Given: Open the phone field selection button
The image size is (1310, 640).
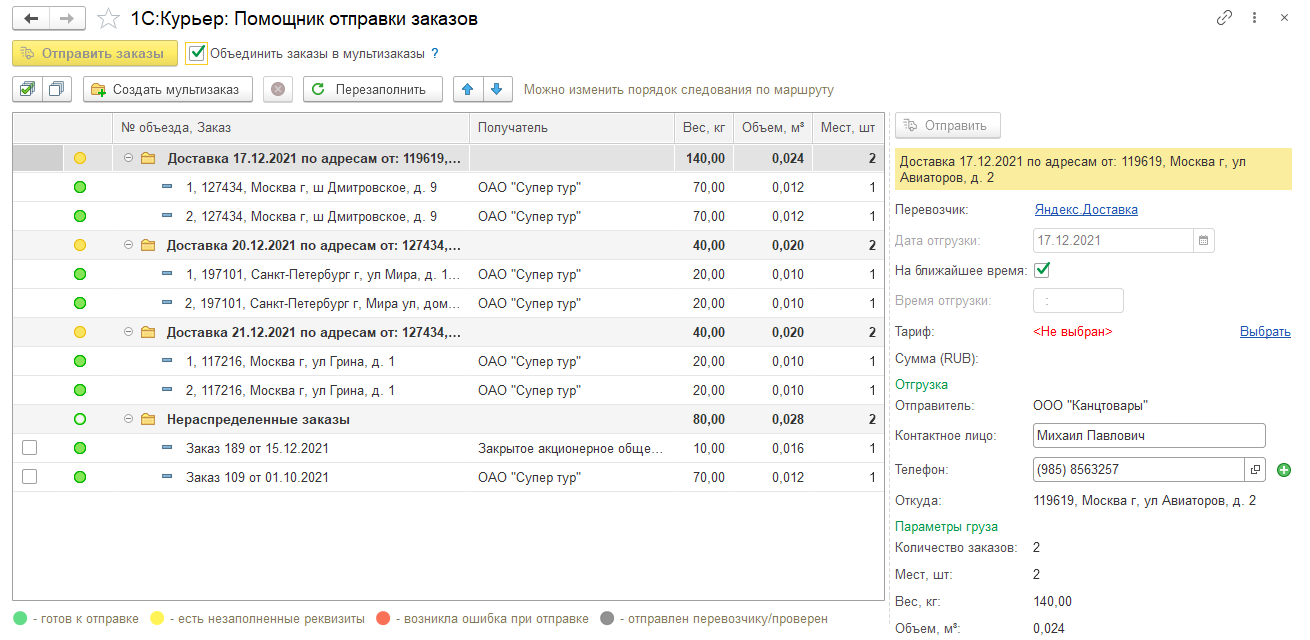Looking at the screenshot, I should 1255,469.
